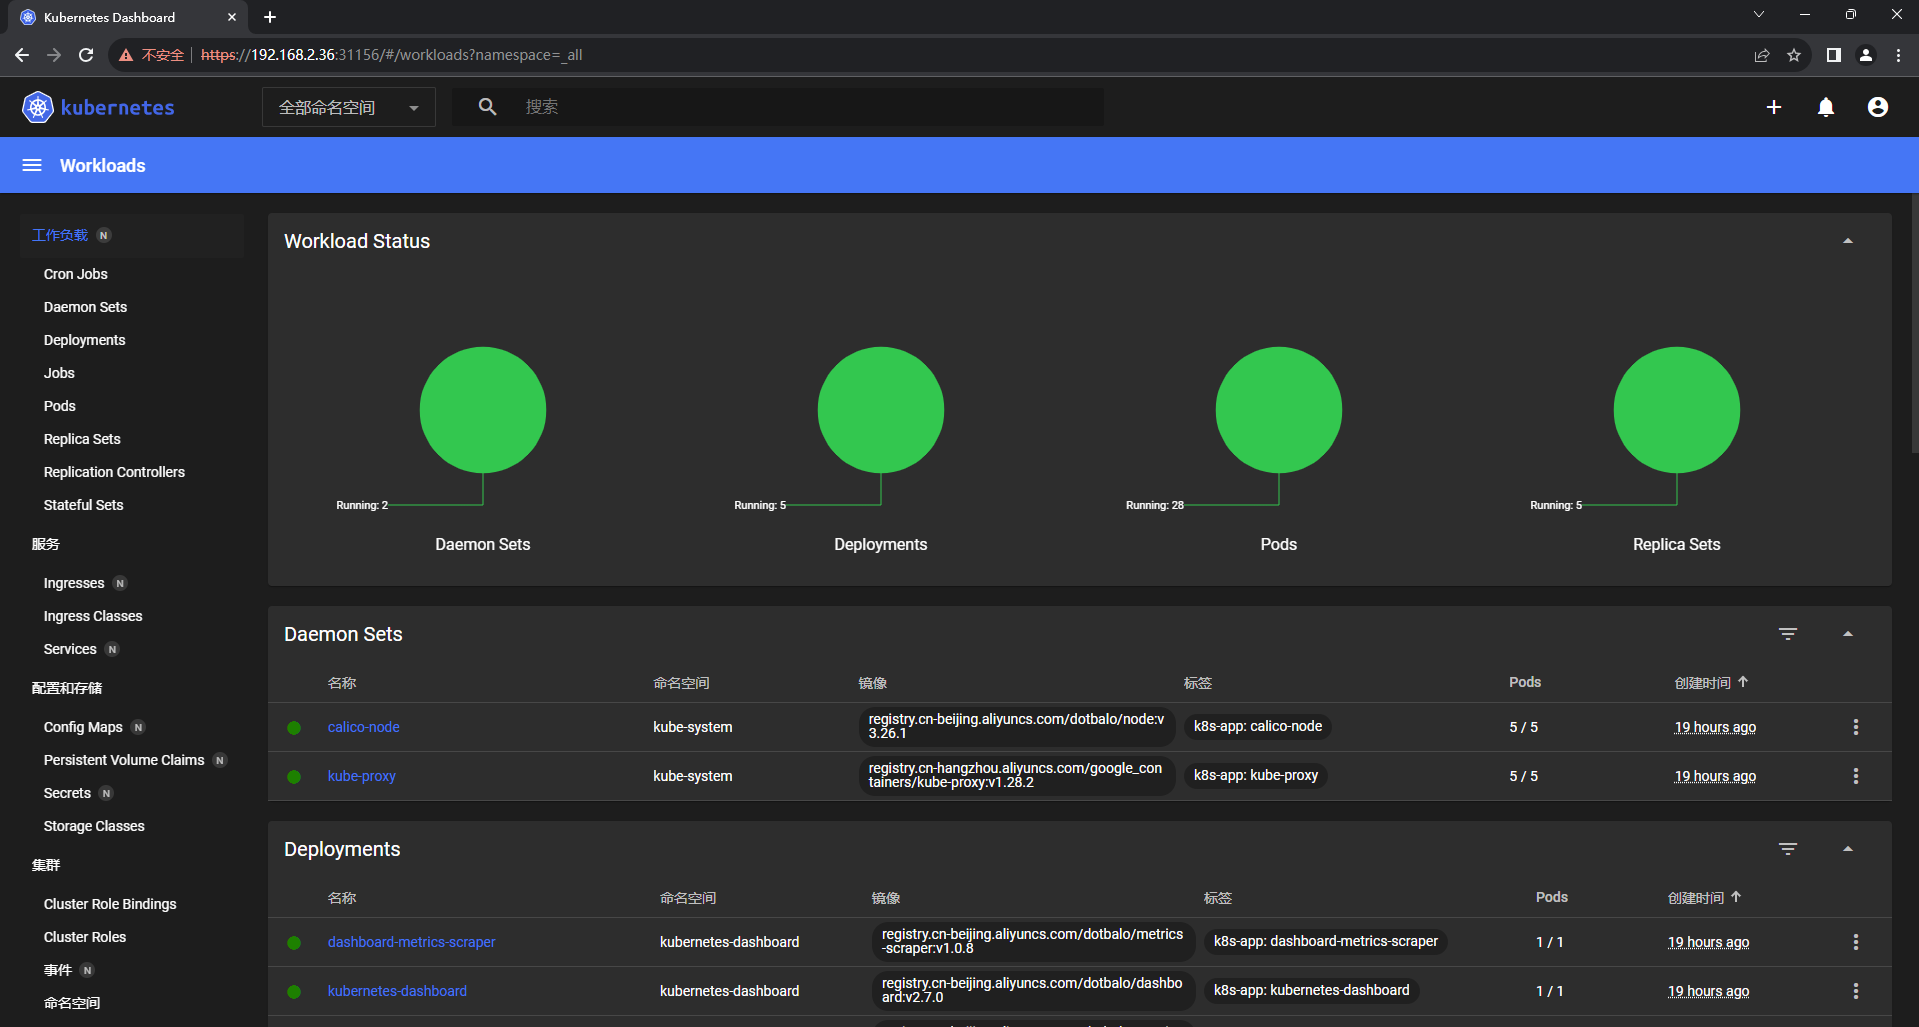The image size is (1919, 1027).
Task: Click the Kubernetes logo icon
Action: coord(38,107)
